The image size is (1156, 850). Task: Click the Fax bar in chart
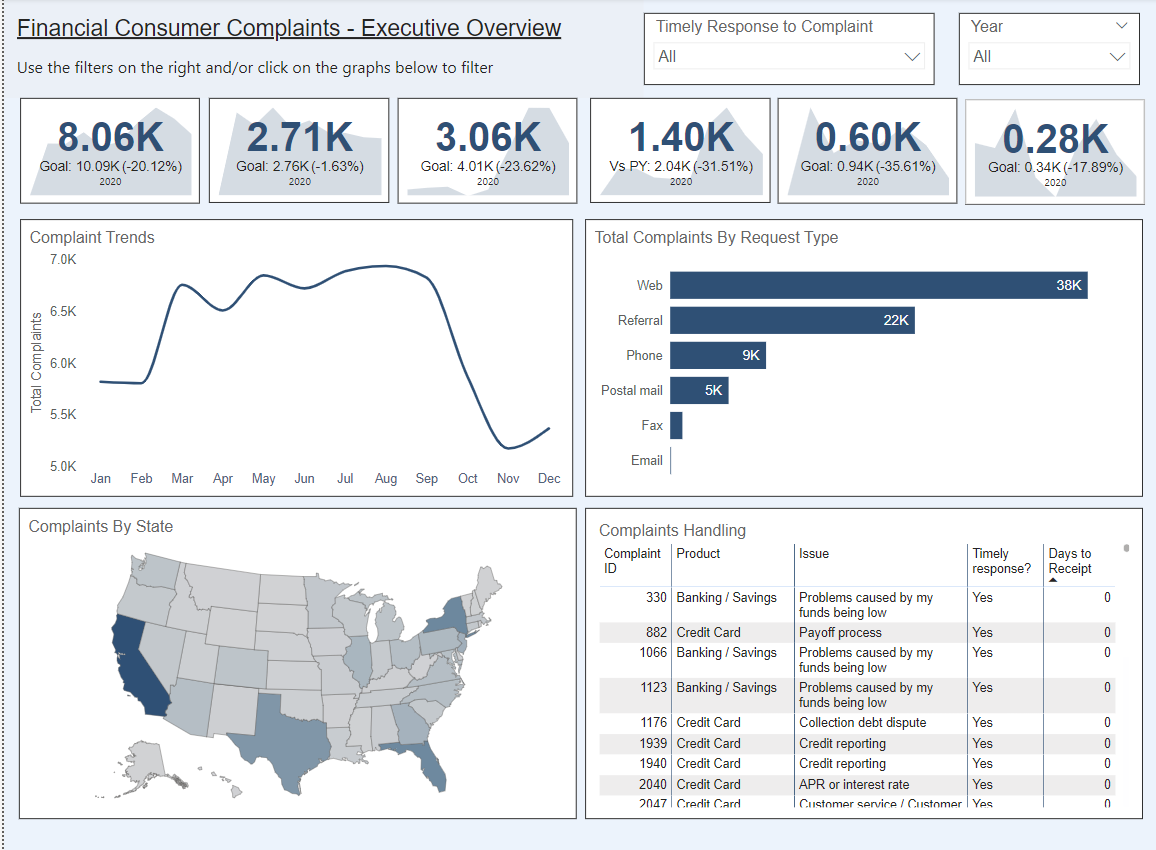tap(676, 425)
